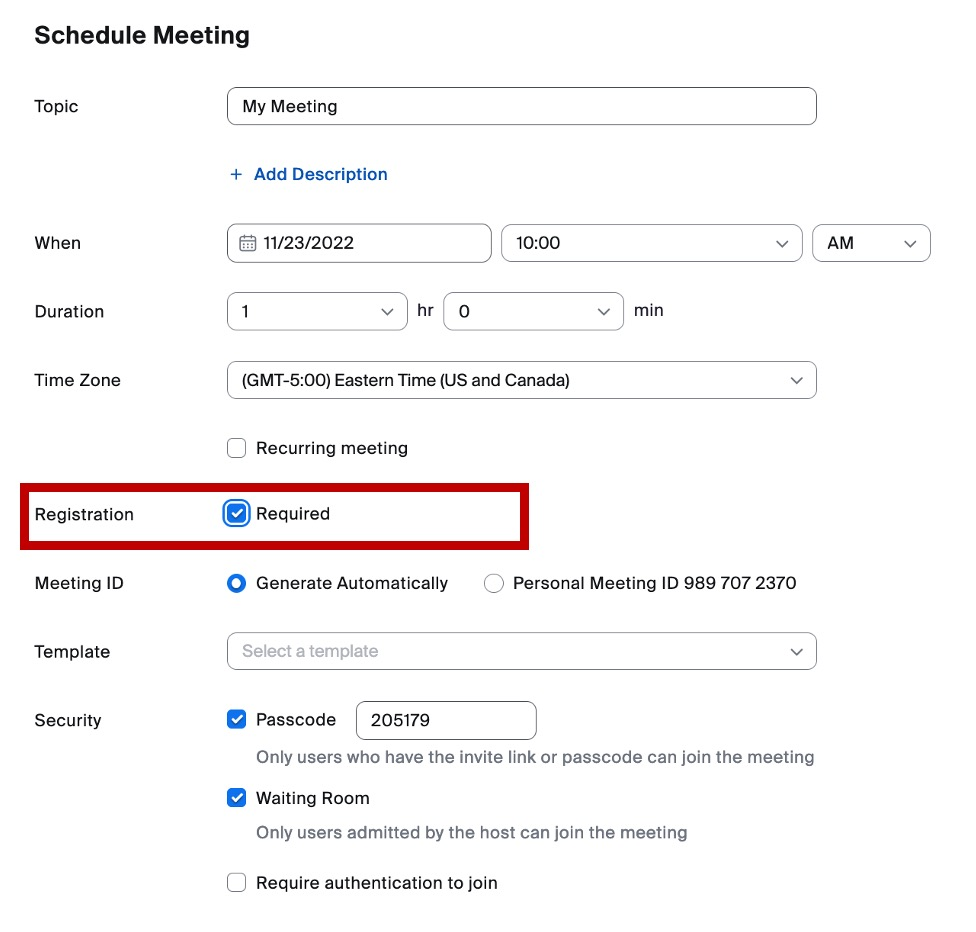Viewport: 976px width, 932px height.
Task: Click the chevron on the Time Zone selector
Action: 796,380
